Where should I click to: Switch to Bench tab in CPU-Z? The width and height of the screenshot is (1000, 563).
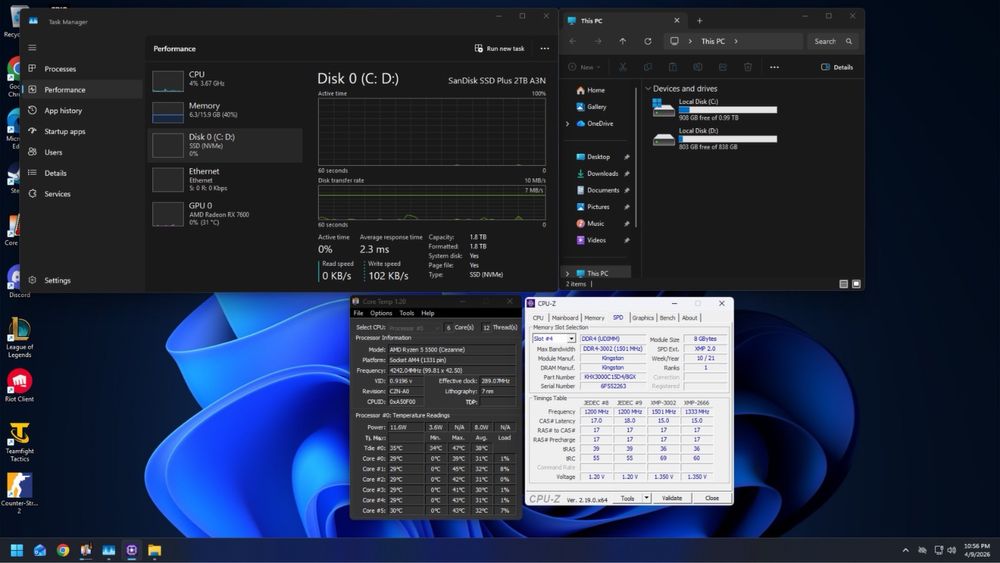pyautogui.click(x=667, y=318)
